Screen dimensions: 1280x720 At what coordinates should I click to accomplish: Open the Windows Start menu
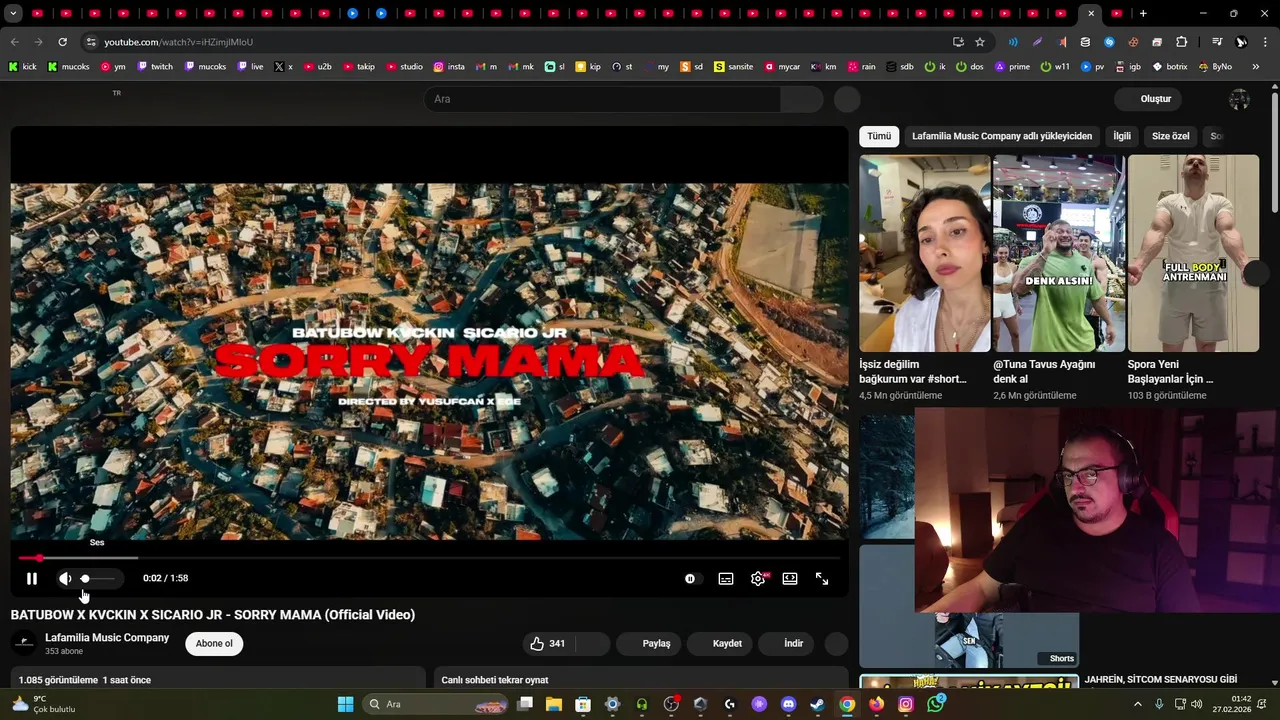[x=345, y=704]
